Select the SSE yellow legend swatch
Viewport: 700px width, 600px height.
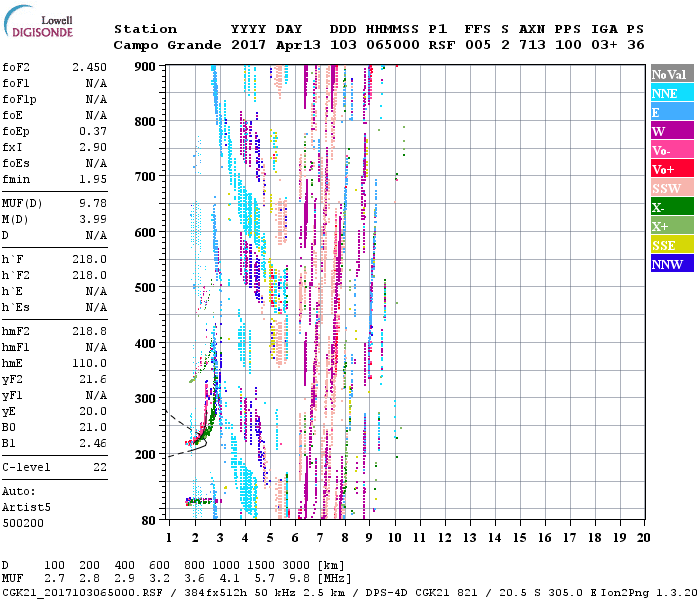(x=671, y=245)
